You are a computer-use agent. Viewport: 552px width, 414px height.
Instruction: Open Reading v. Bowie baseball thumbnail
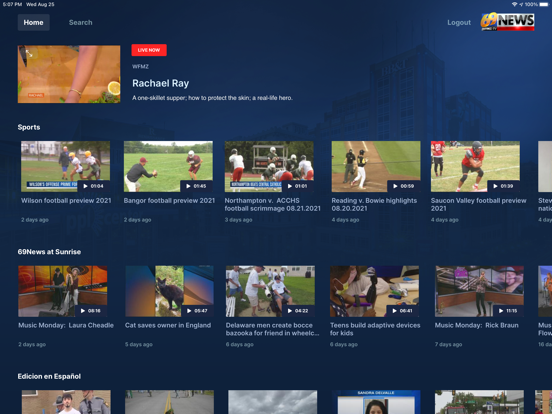tap(376, 167)
